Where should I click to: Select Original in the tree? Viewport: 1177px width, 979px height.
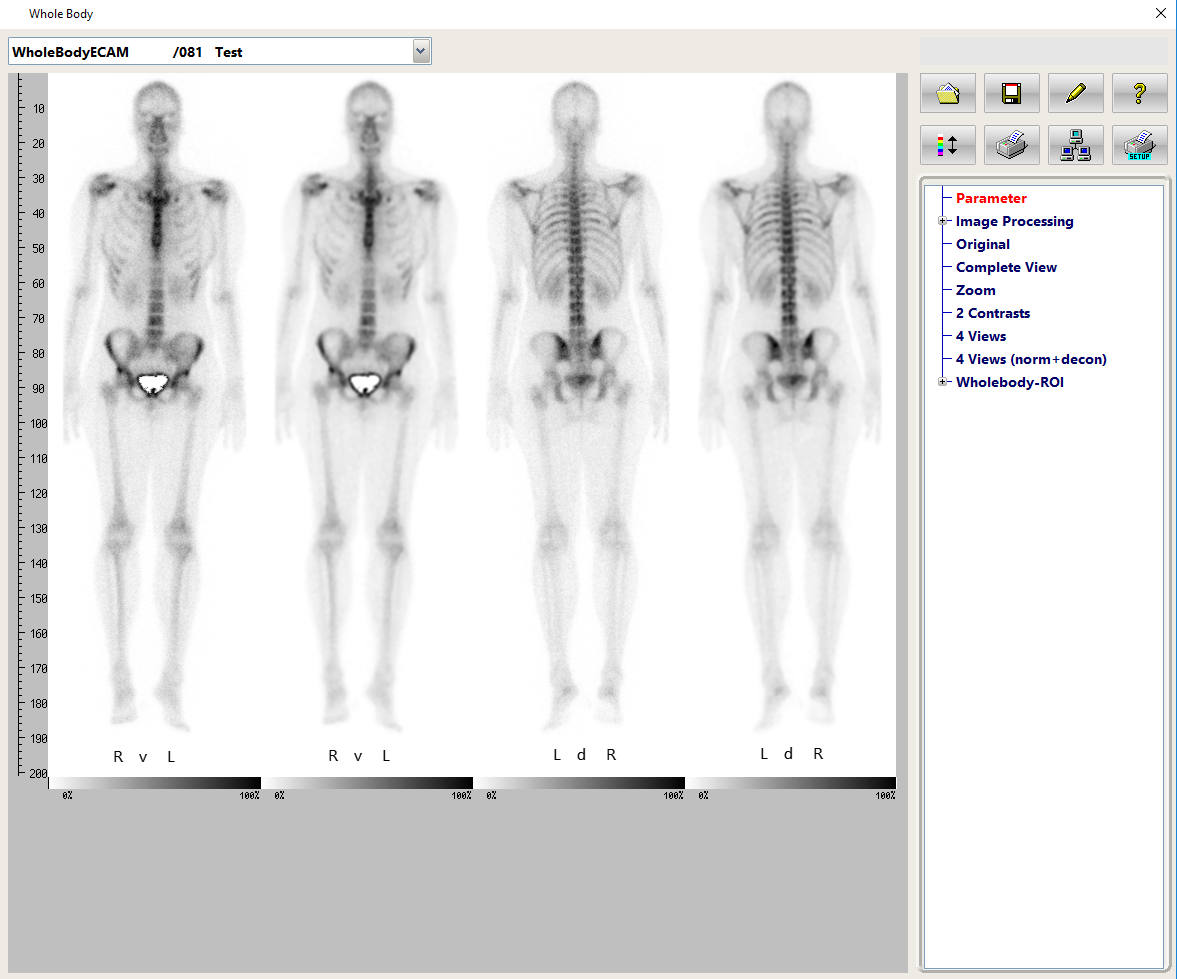[982, 244]
